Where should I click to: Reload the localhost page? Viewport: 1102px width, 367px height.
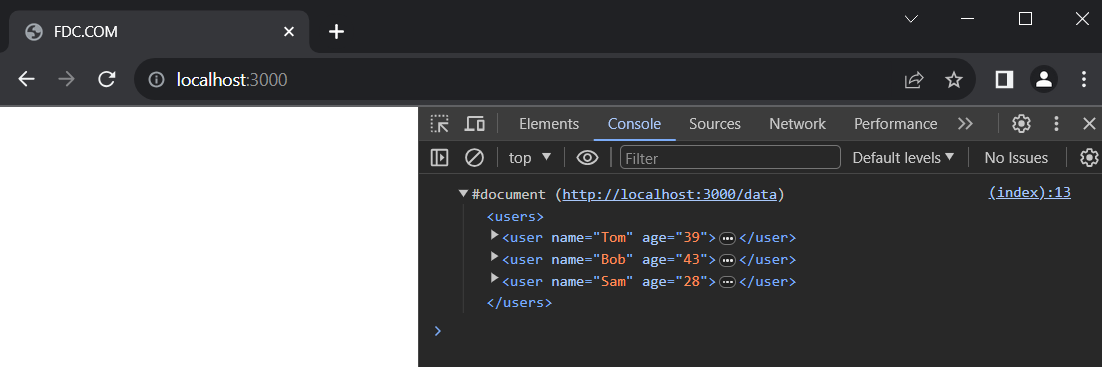pyautogui.click(x=107, y=79)
